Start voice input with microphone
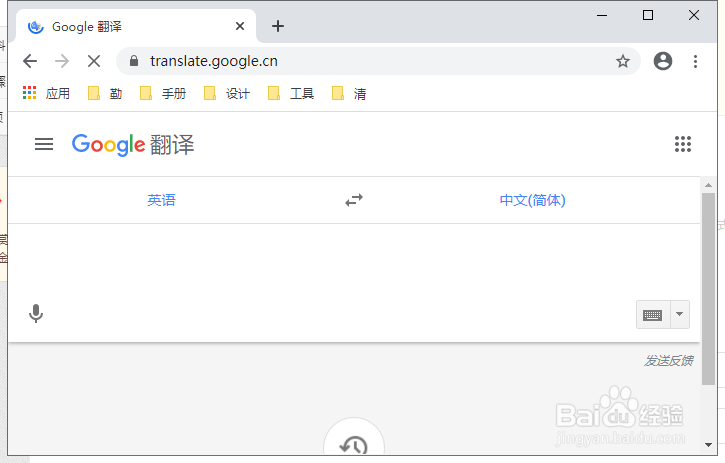The image size is (725, 463). [36, 314]
